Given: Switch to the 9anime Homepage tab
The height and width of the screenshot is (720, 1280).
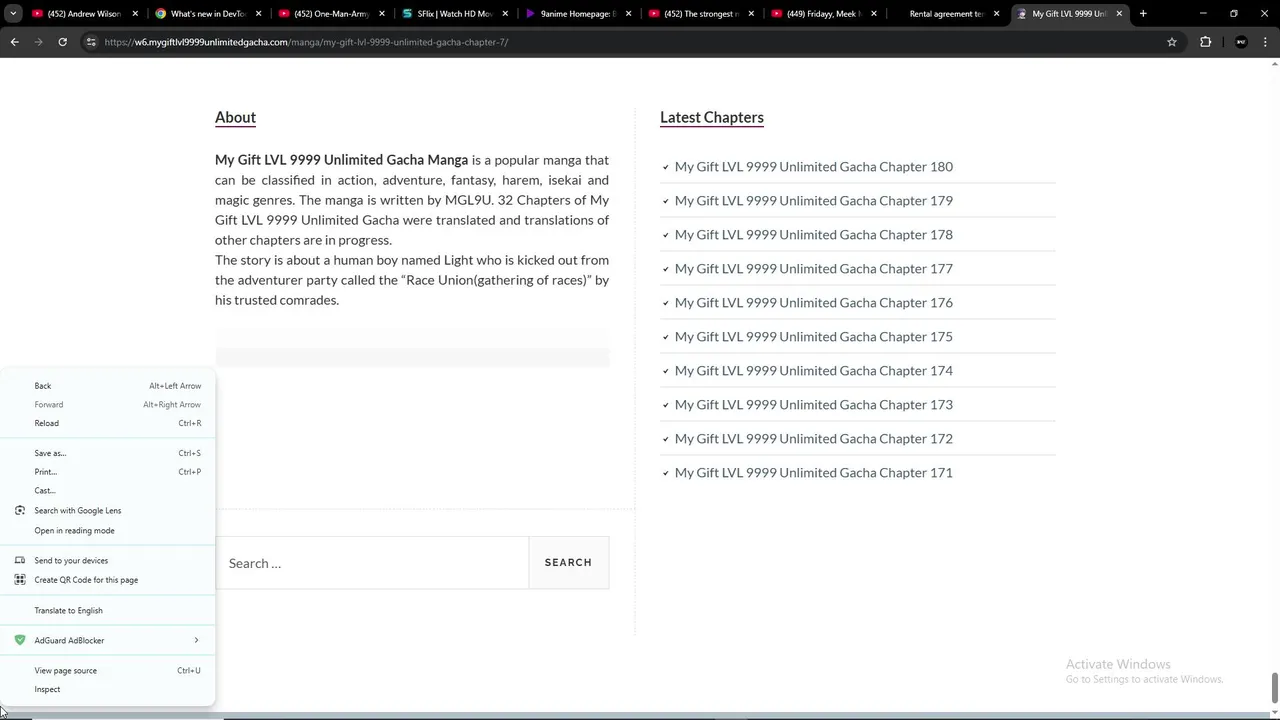Looking at the screenshot, I should 578,14.
